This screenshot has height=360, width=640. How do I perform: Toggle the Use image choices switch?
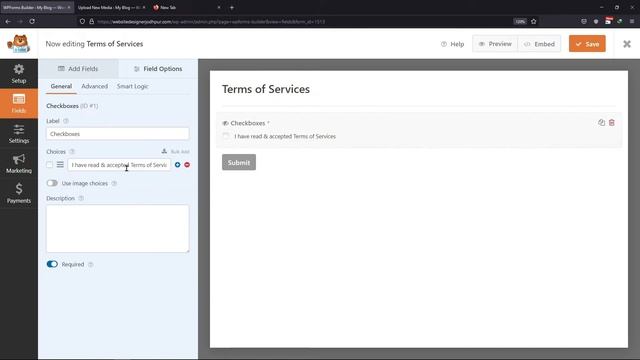click(x=52, y=183)
